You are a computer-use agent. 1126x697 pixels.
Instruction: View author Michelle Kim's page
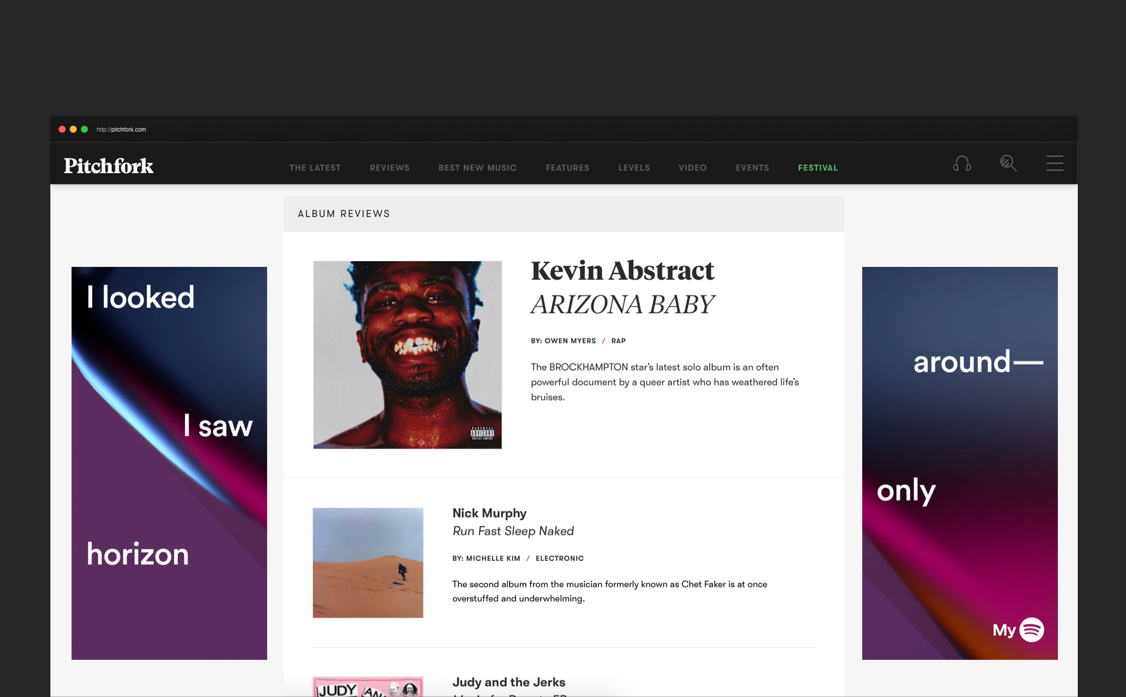493,558
